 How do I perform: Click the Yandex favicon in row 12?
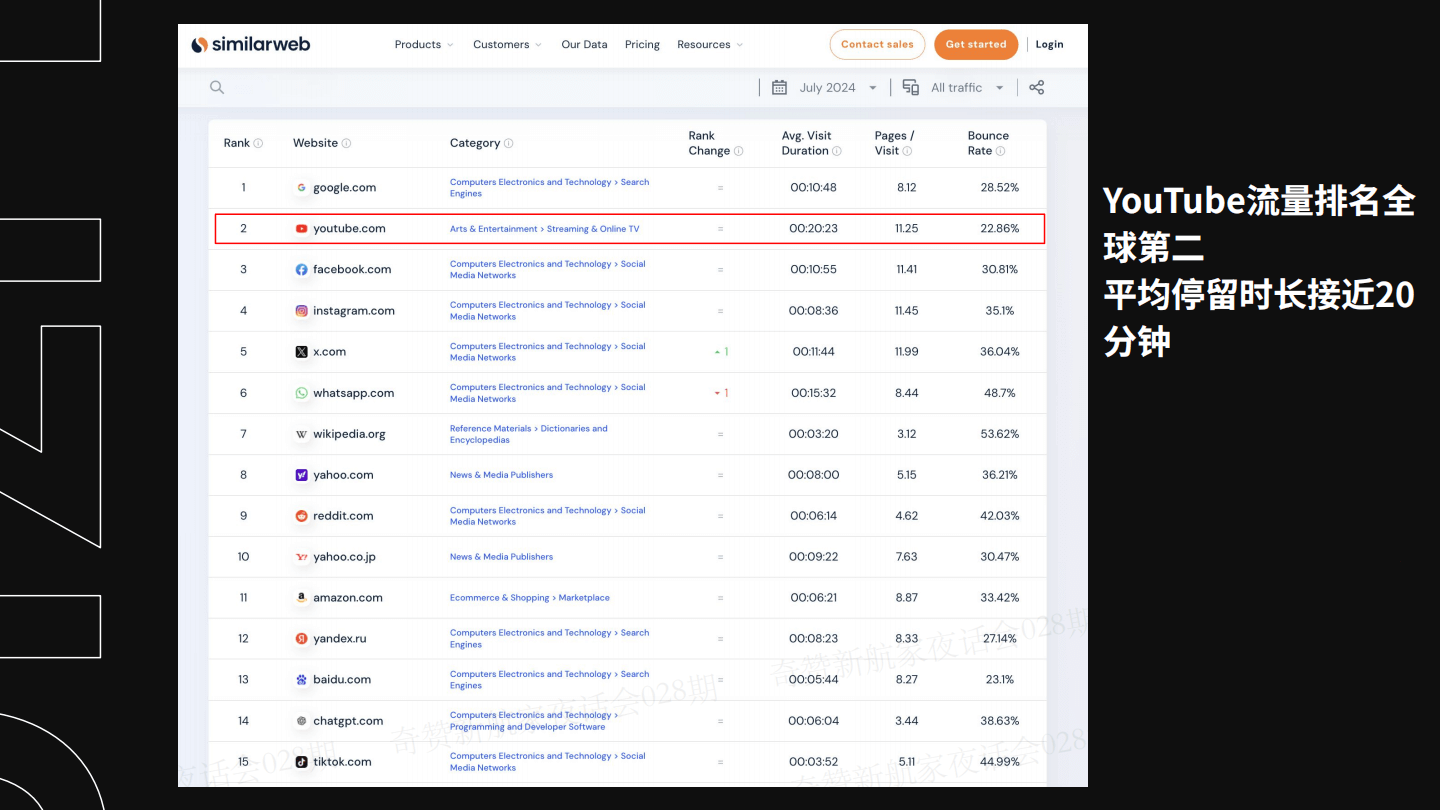tap(301, 638)
